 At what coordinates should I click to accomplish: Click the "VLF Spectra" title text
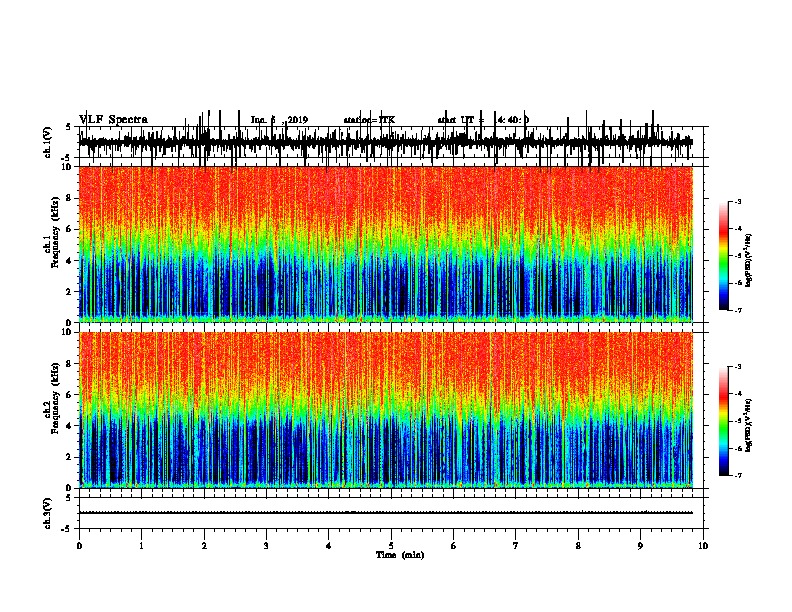click(x=113, y=119)
